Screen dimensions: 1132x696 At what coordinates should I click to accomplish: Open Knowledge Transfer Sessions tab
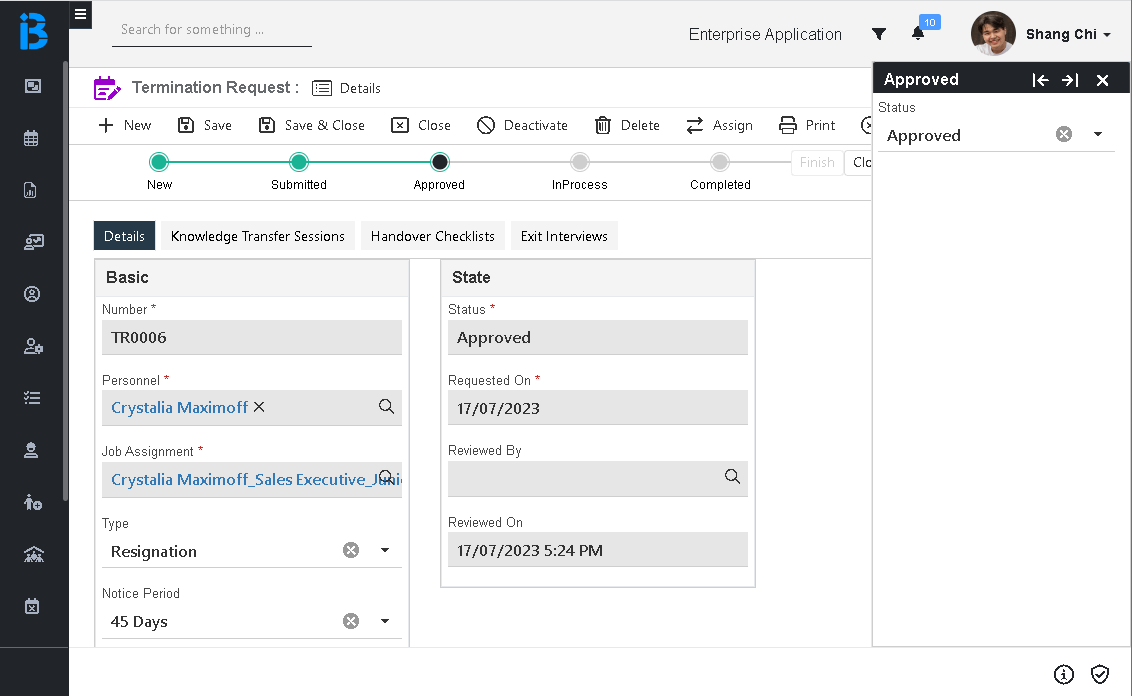point(258,236)
